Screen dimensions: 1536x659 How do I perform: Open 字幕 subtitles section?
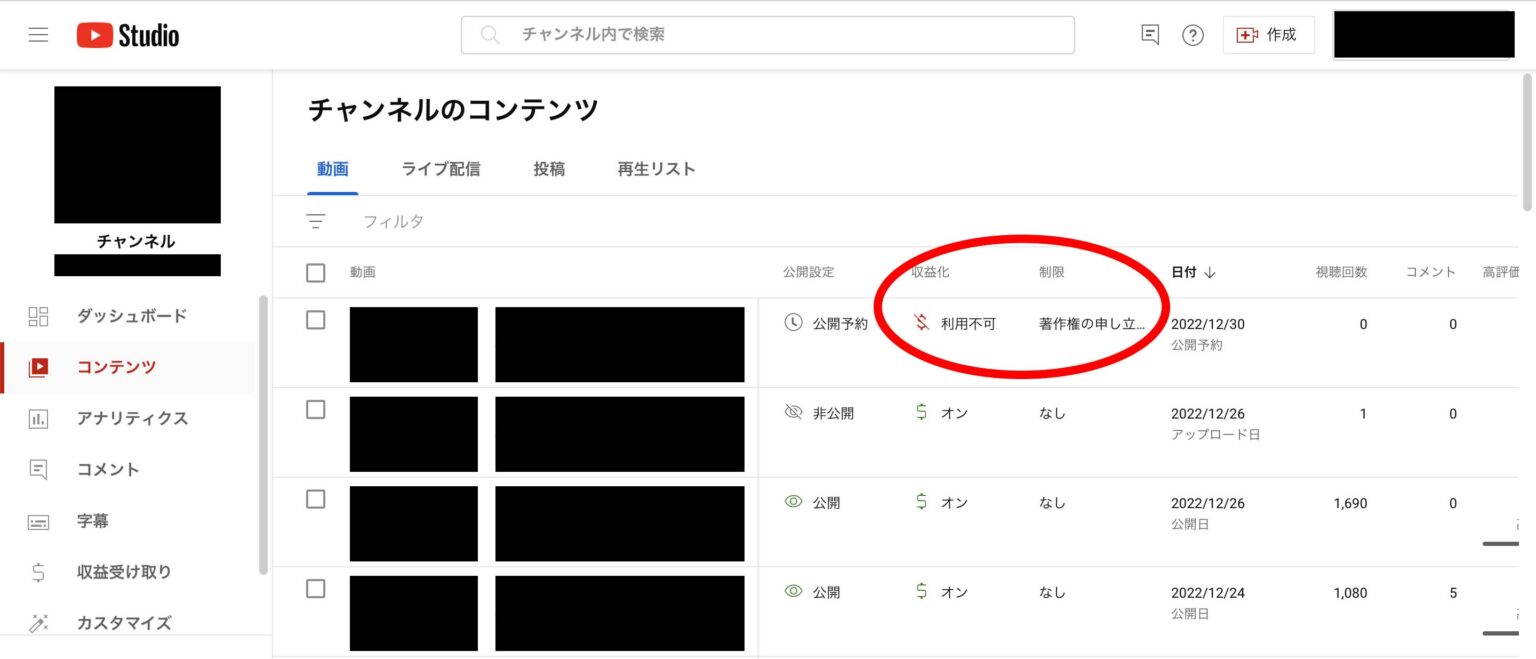[x=92, y=521]
